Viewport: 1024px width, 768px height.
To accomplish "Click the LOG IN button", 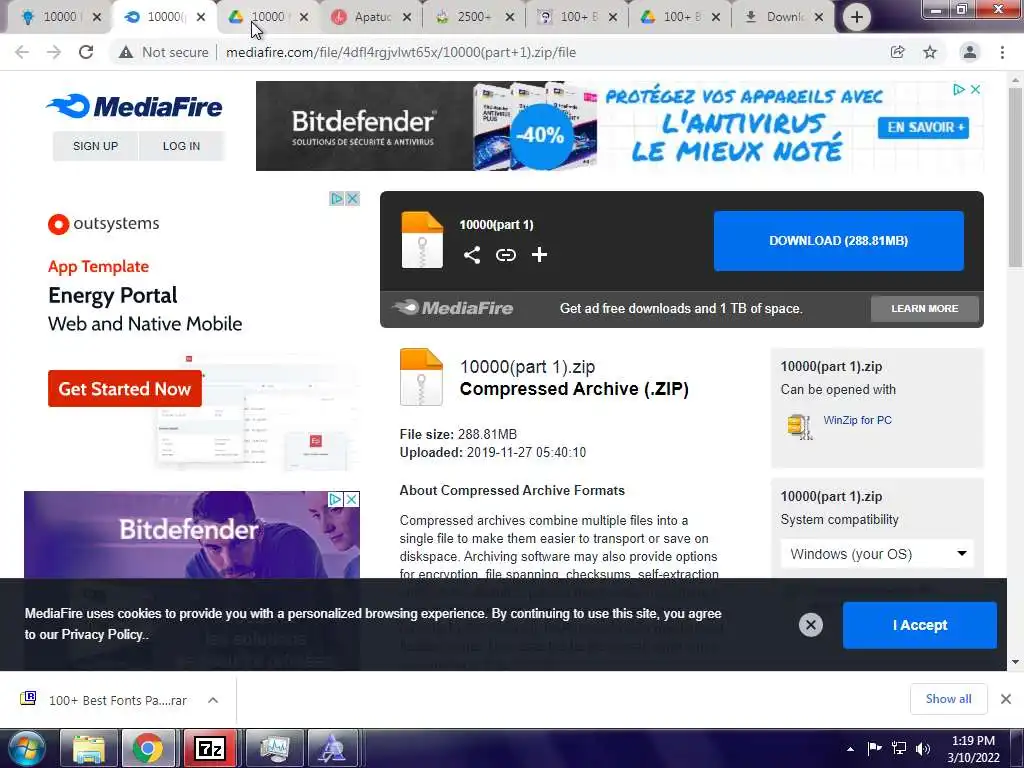I will (x=181, y=146).
